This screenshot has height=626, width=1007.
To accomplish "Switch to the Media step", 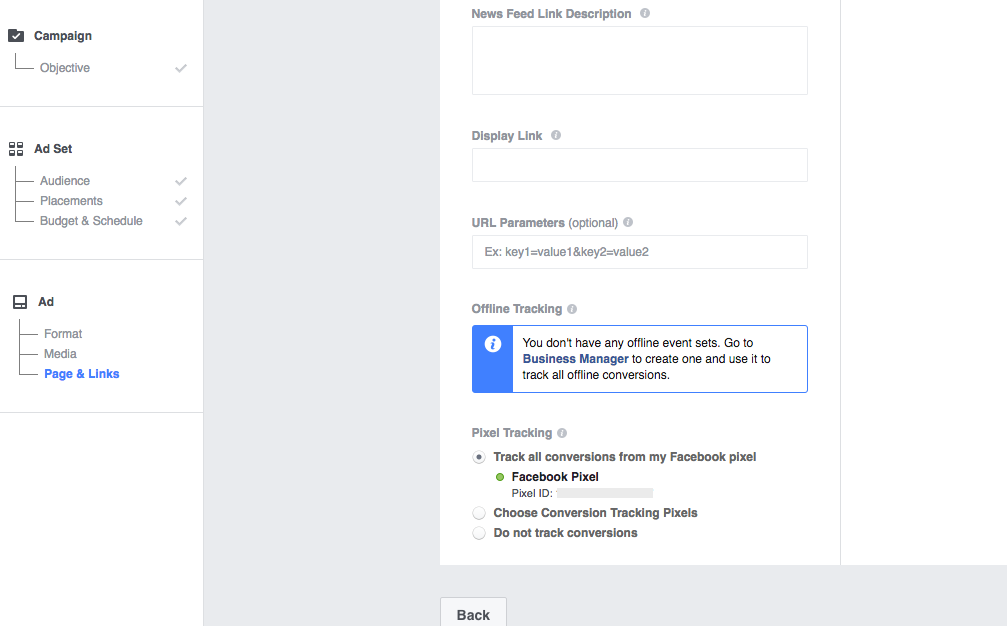I will coord(60,354).
